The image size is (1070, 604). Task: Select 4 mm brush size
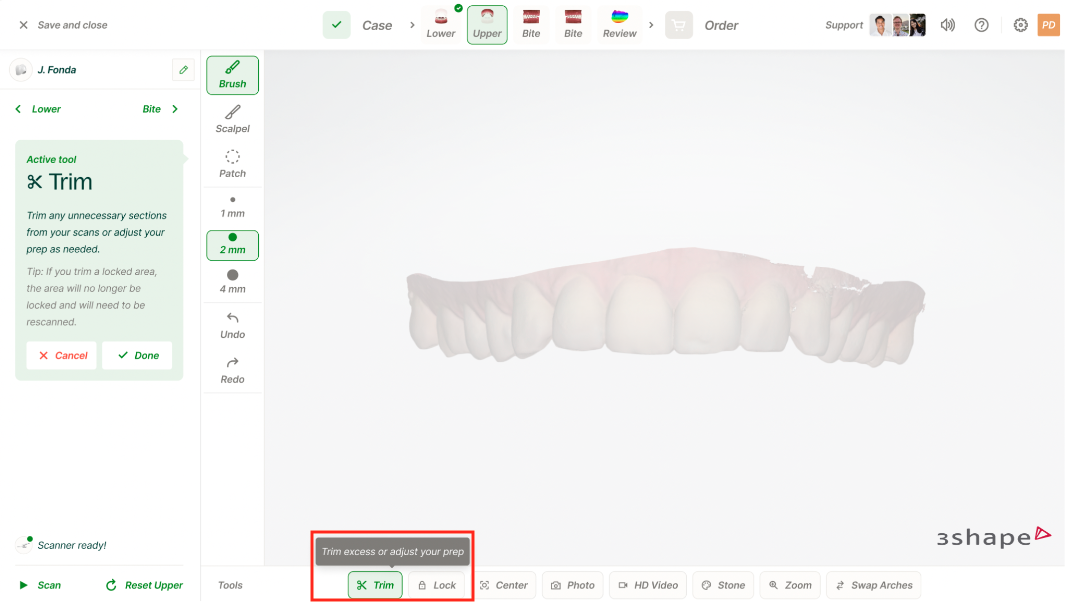click(232, 281)
